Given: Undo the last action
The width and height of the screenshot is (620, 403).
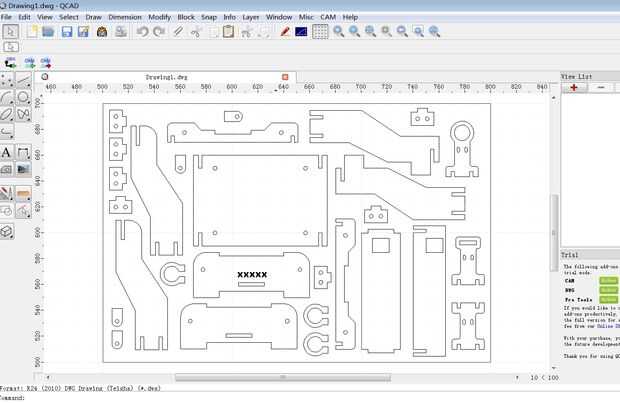Looking at the screenshot, I should (x=142, y=32).
